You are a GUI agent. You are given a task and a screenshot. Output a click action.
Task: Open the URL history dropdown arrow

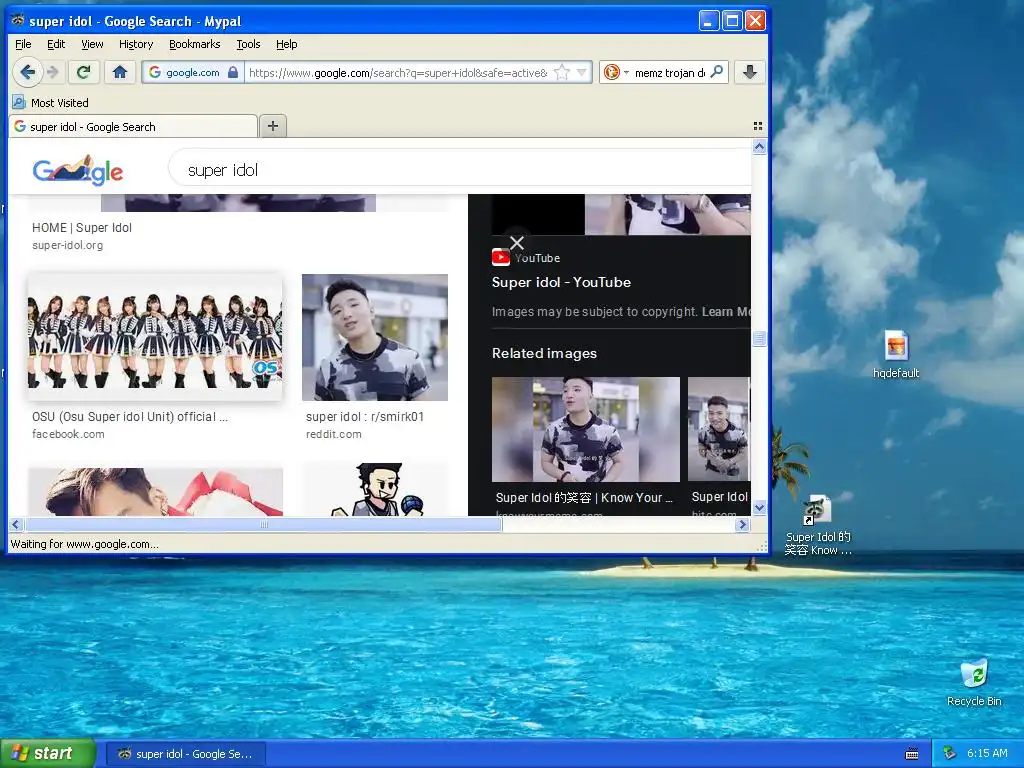tap(582, 72)
